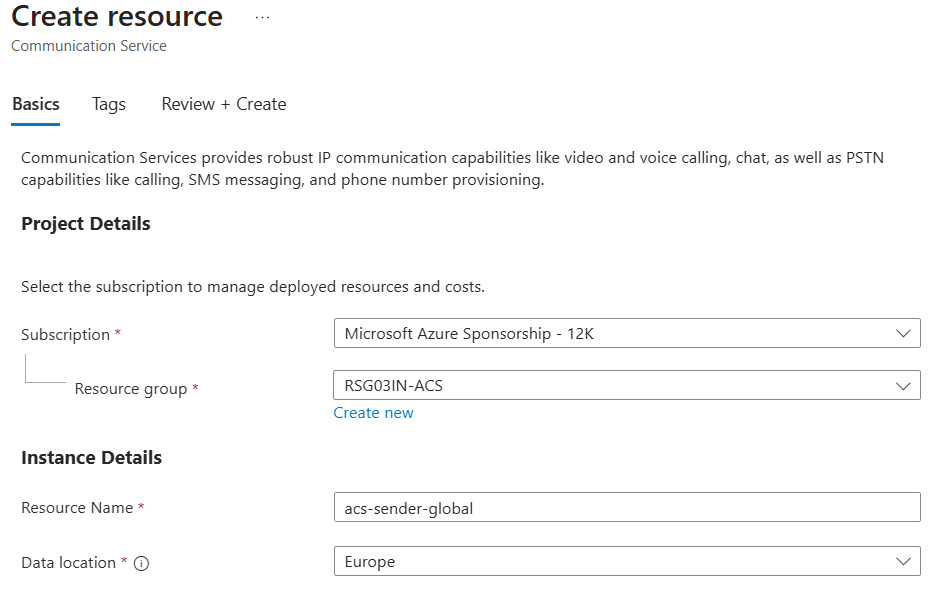Click the Subscription field label
This screenshot has height=607, width=942.
(65, 334)
